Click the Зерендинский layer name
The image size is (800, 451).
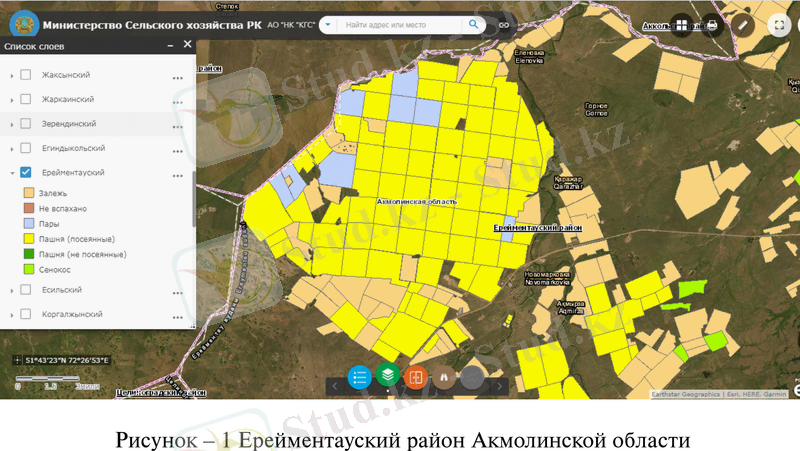pyautogui.click(x=69, y=123)
